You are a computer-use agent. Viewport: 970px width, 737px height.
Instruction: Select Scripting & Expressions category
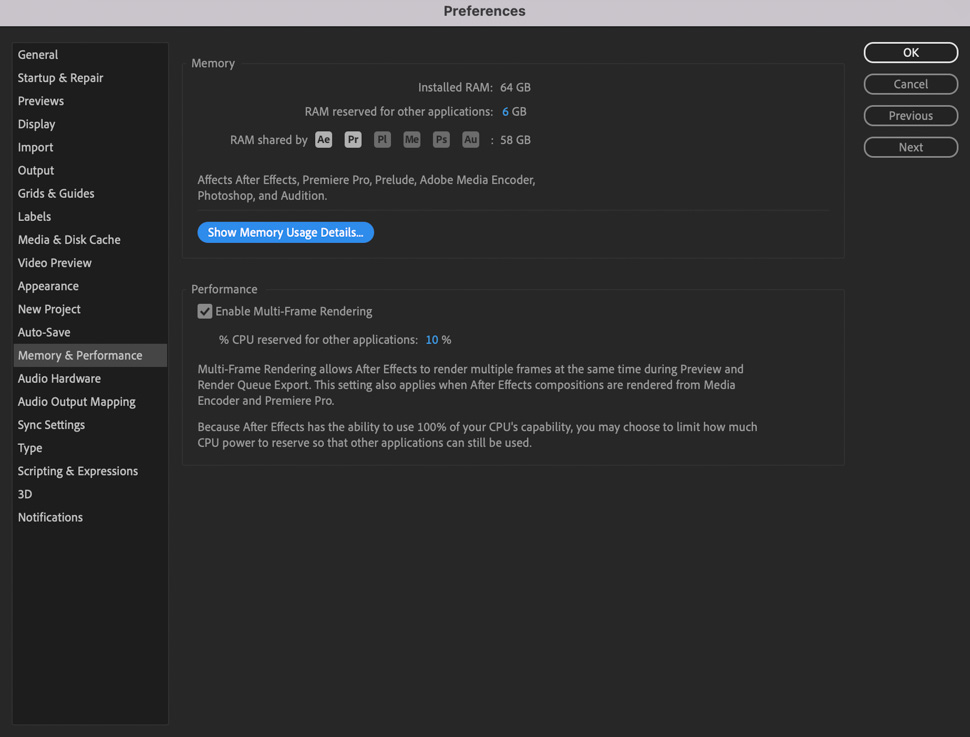pyautogui.click(x=90, y=471)
